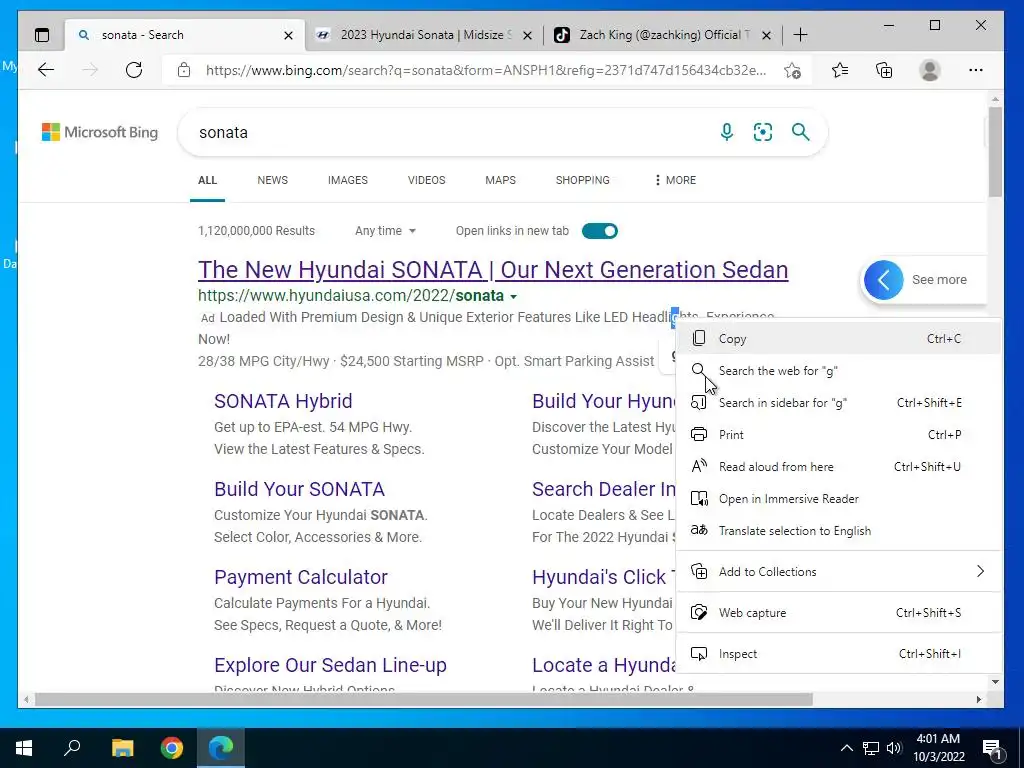Open Bing visual search camera icon
The image size is (1024, 768).
coord(763,132)
